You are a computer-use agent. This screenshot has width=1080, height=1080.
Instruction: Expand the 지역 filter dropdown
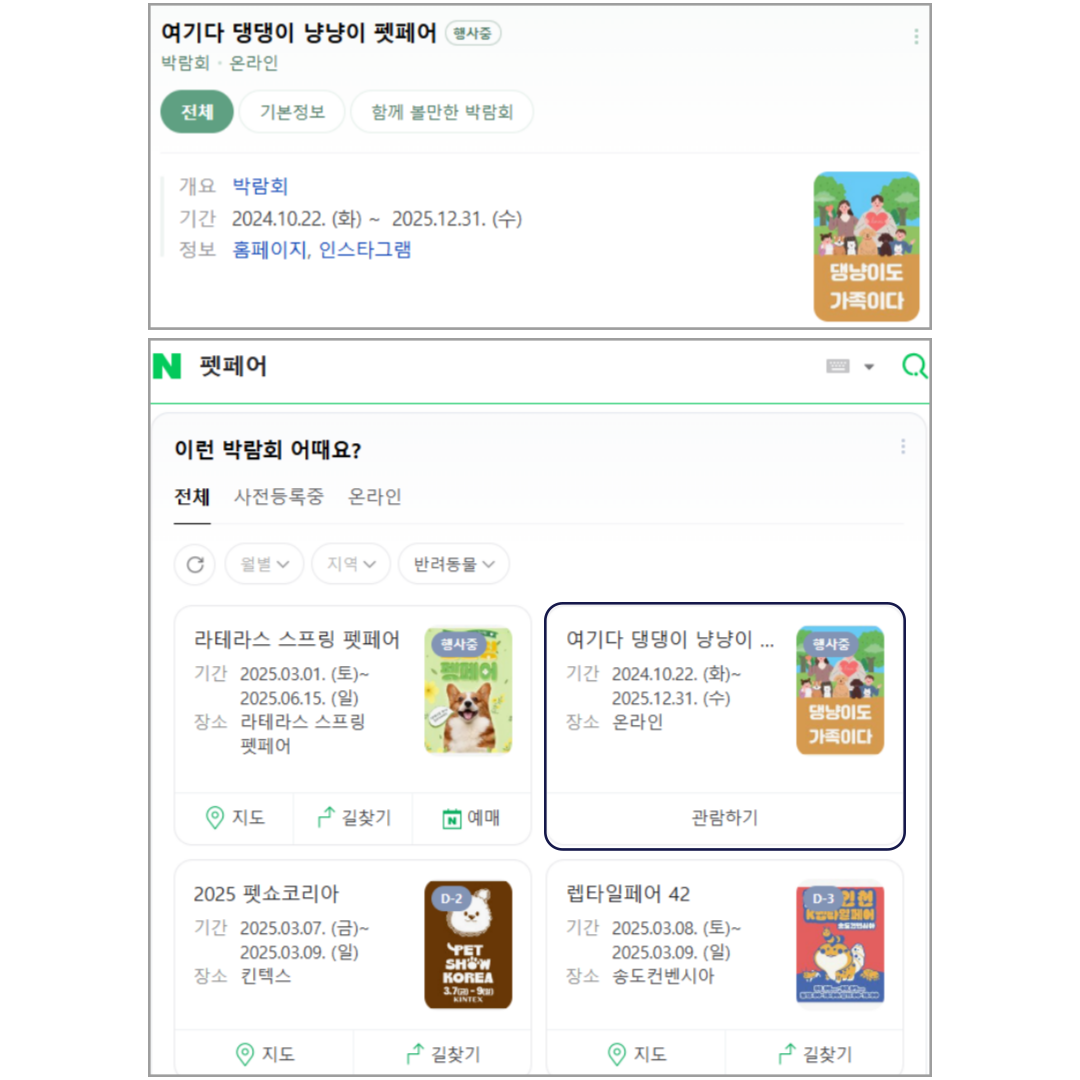click(351, 564)
